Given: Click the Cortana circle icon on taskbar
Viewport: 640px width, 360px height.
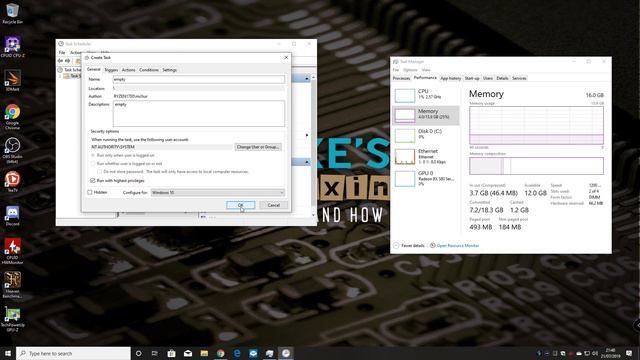Looking at the screenshot, I should (138, 353).
